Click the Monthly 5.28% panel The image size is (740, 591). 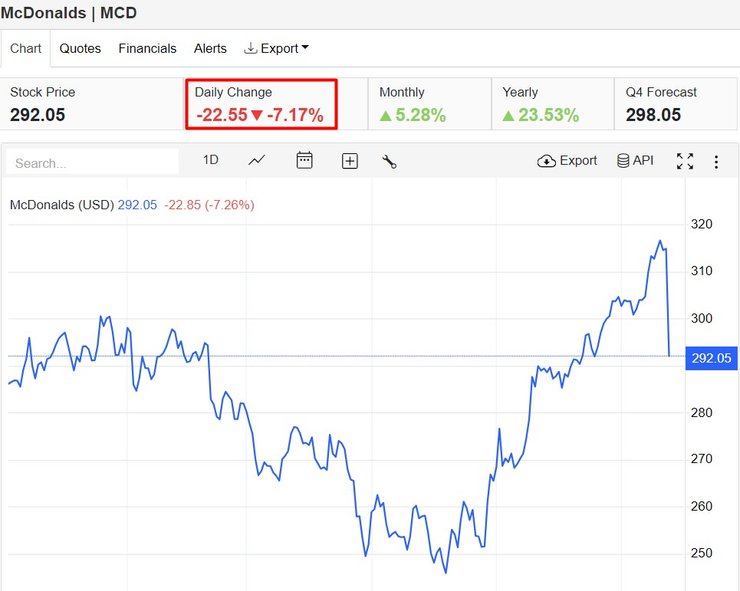tap(430, 104)
